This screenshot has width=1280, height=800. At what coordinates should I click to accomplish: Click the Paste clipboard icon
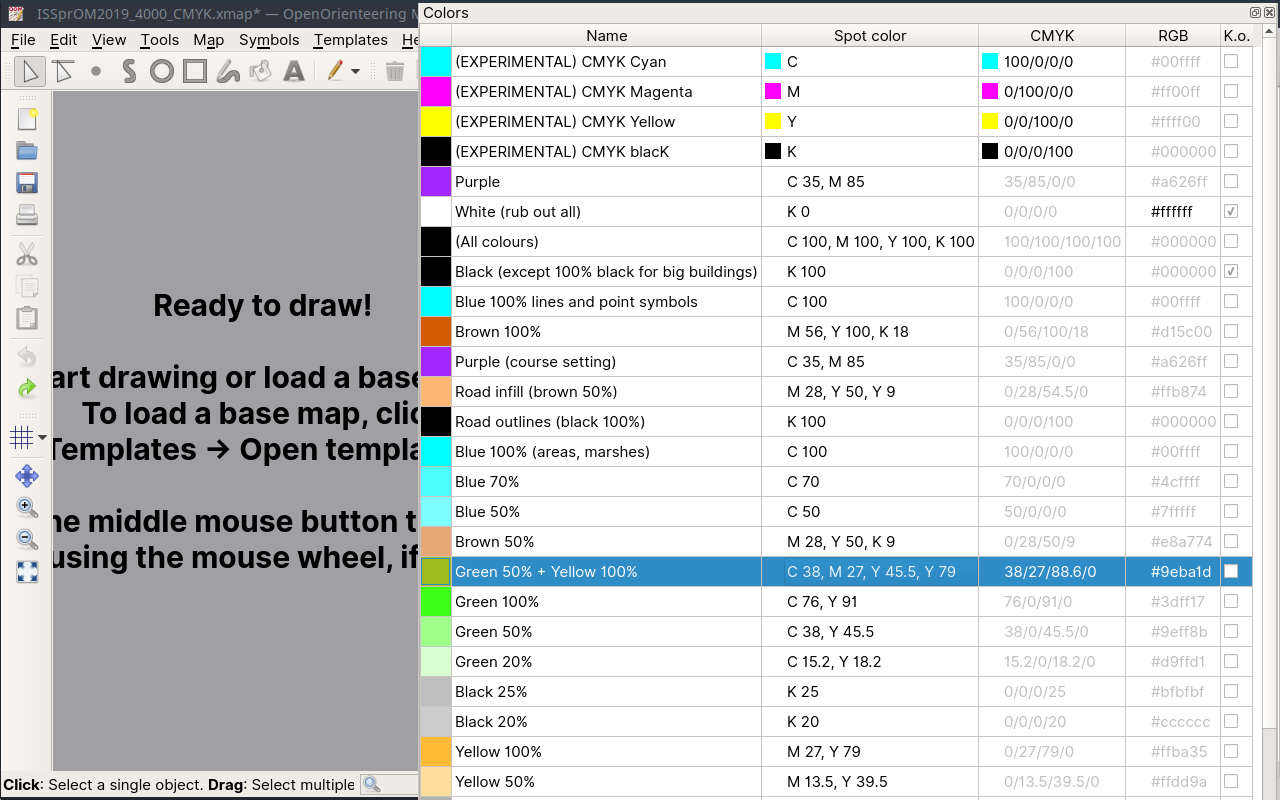tap(27, 318)
